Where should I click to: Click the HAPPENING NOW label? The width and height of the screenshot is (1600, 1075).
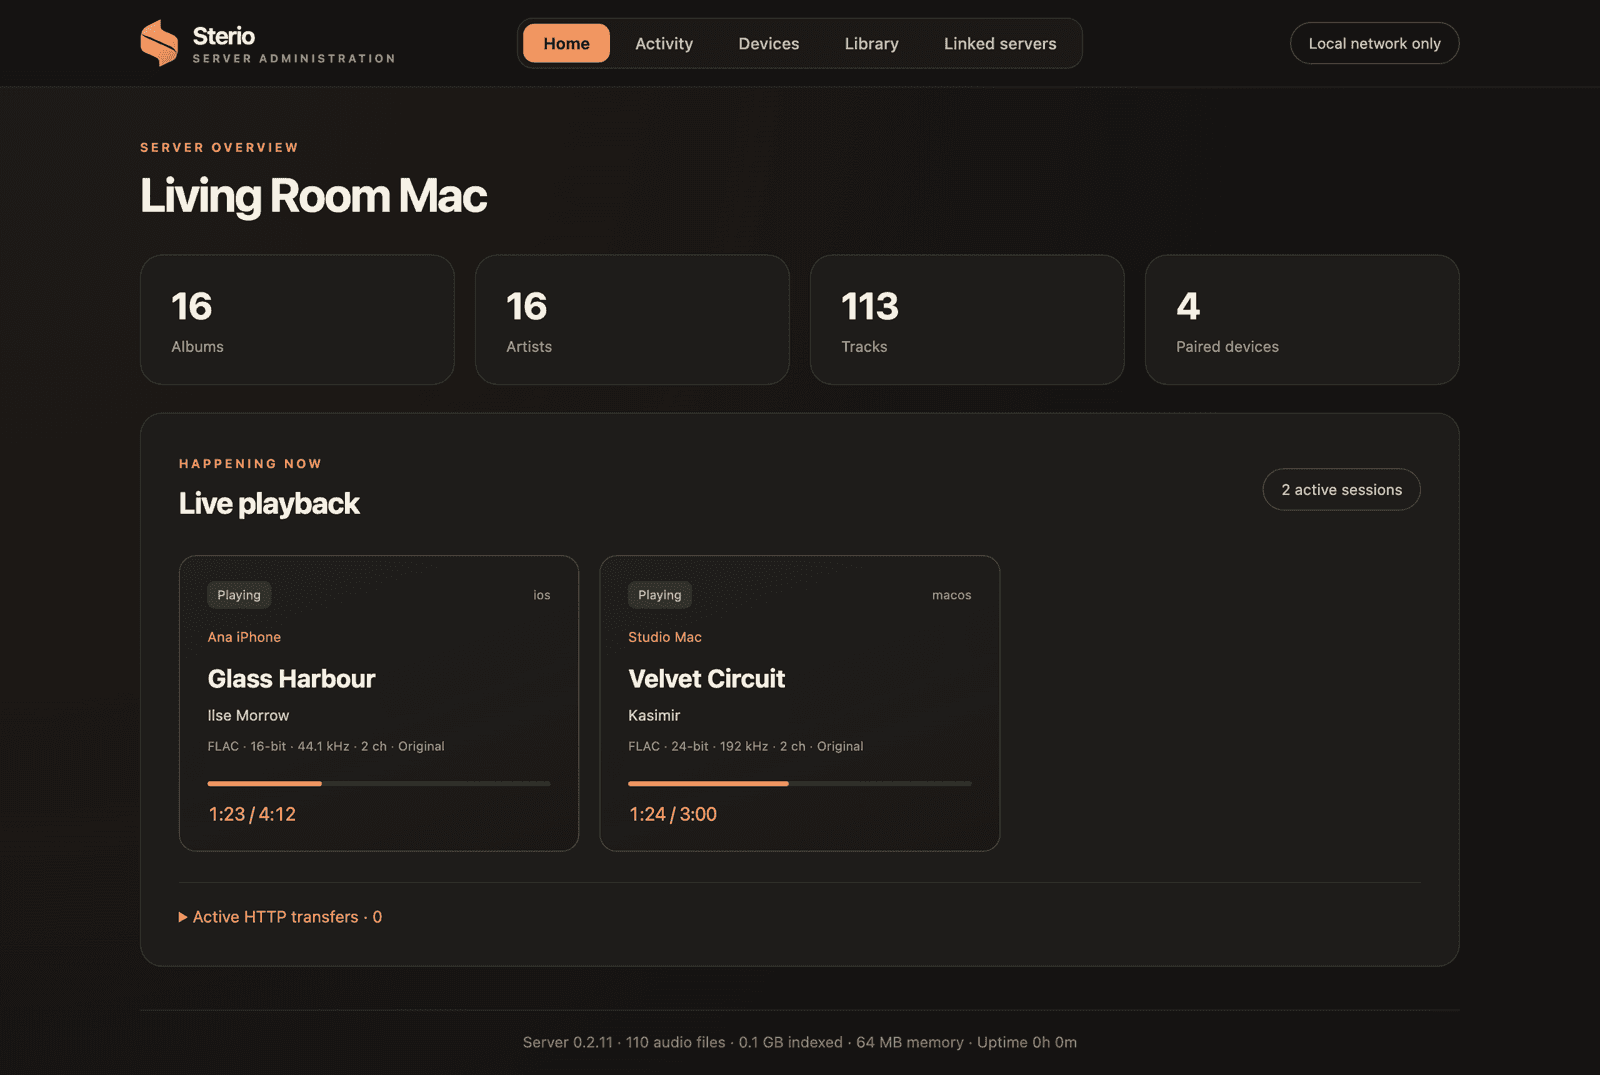(x=250, y=463)
